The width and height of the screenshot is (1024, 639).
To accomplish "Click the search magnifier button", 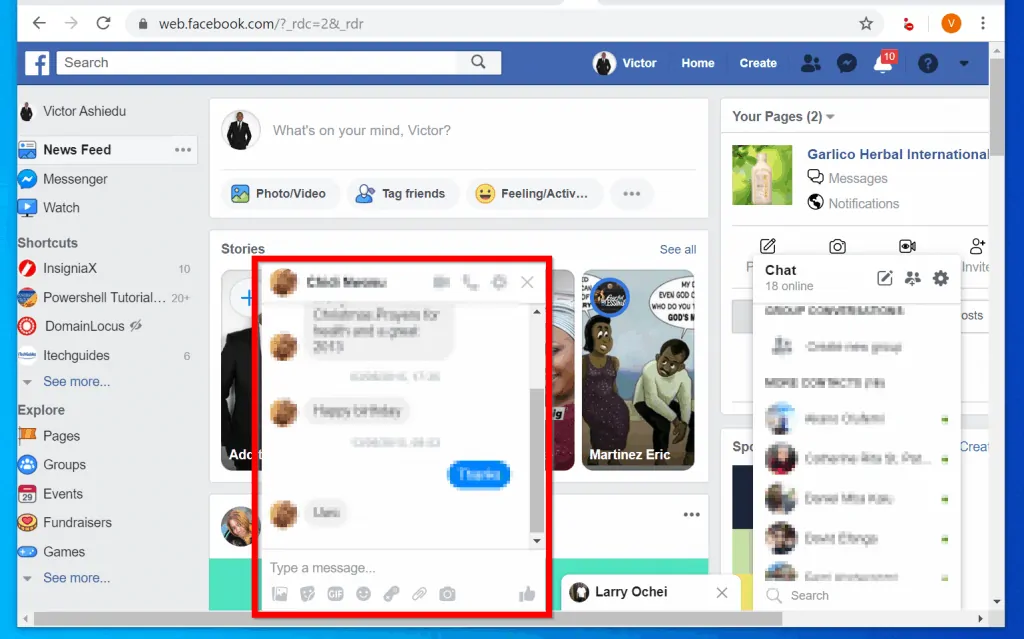I will click(x=479, y=62).
